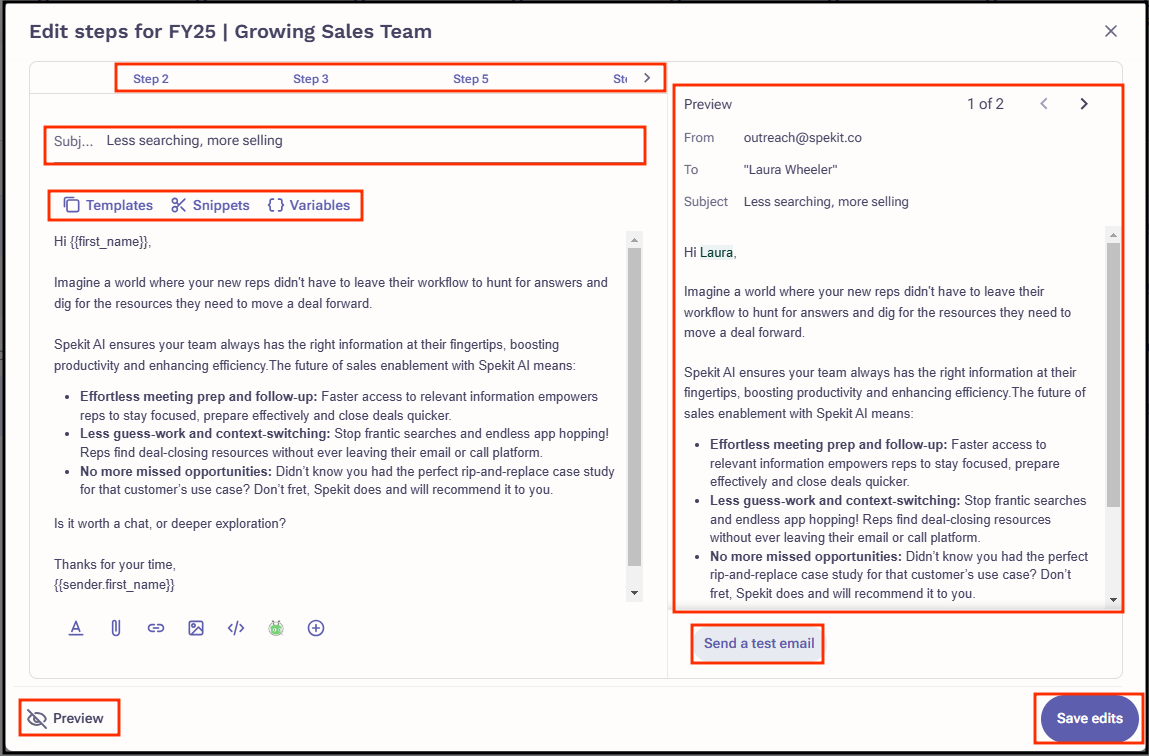
Task: Click 'Thanks for your time' line
Action: pos(114,566)
